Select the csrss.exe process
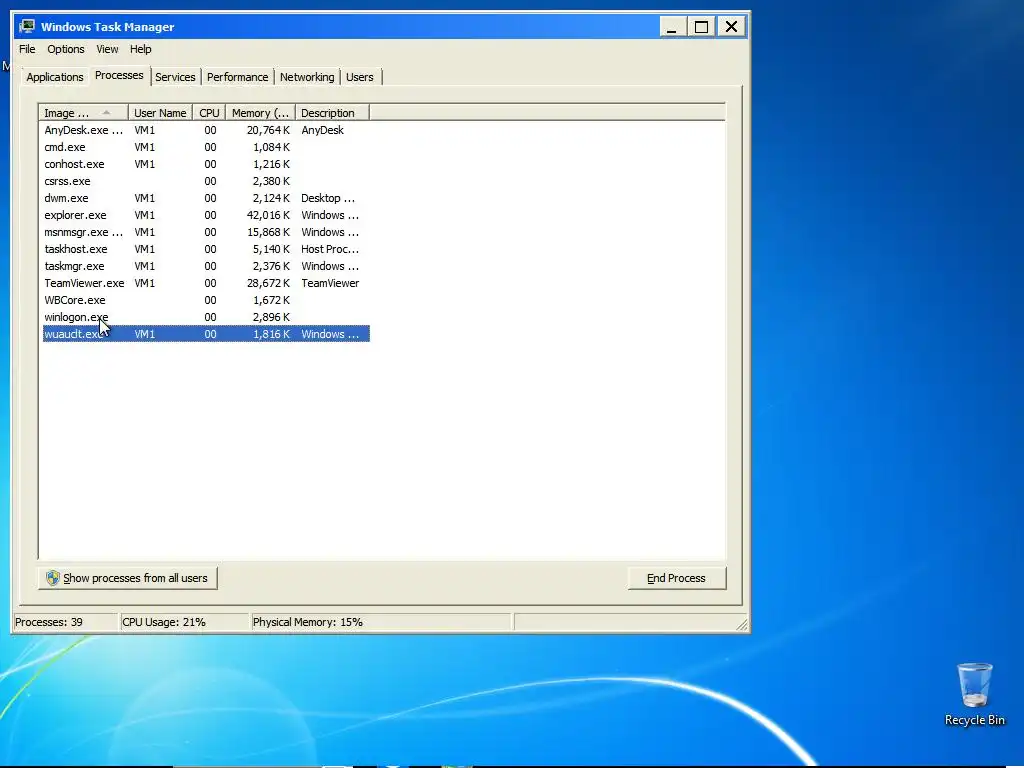This screenshot has height=768, width=1024. 206,181
